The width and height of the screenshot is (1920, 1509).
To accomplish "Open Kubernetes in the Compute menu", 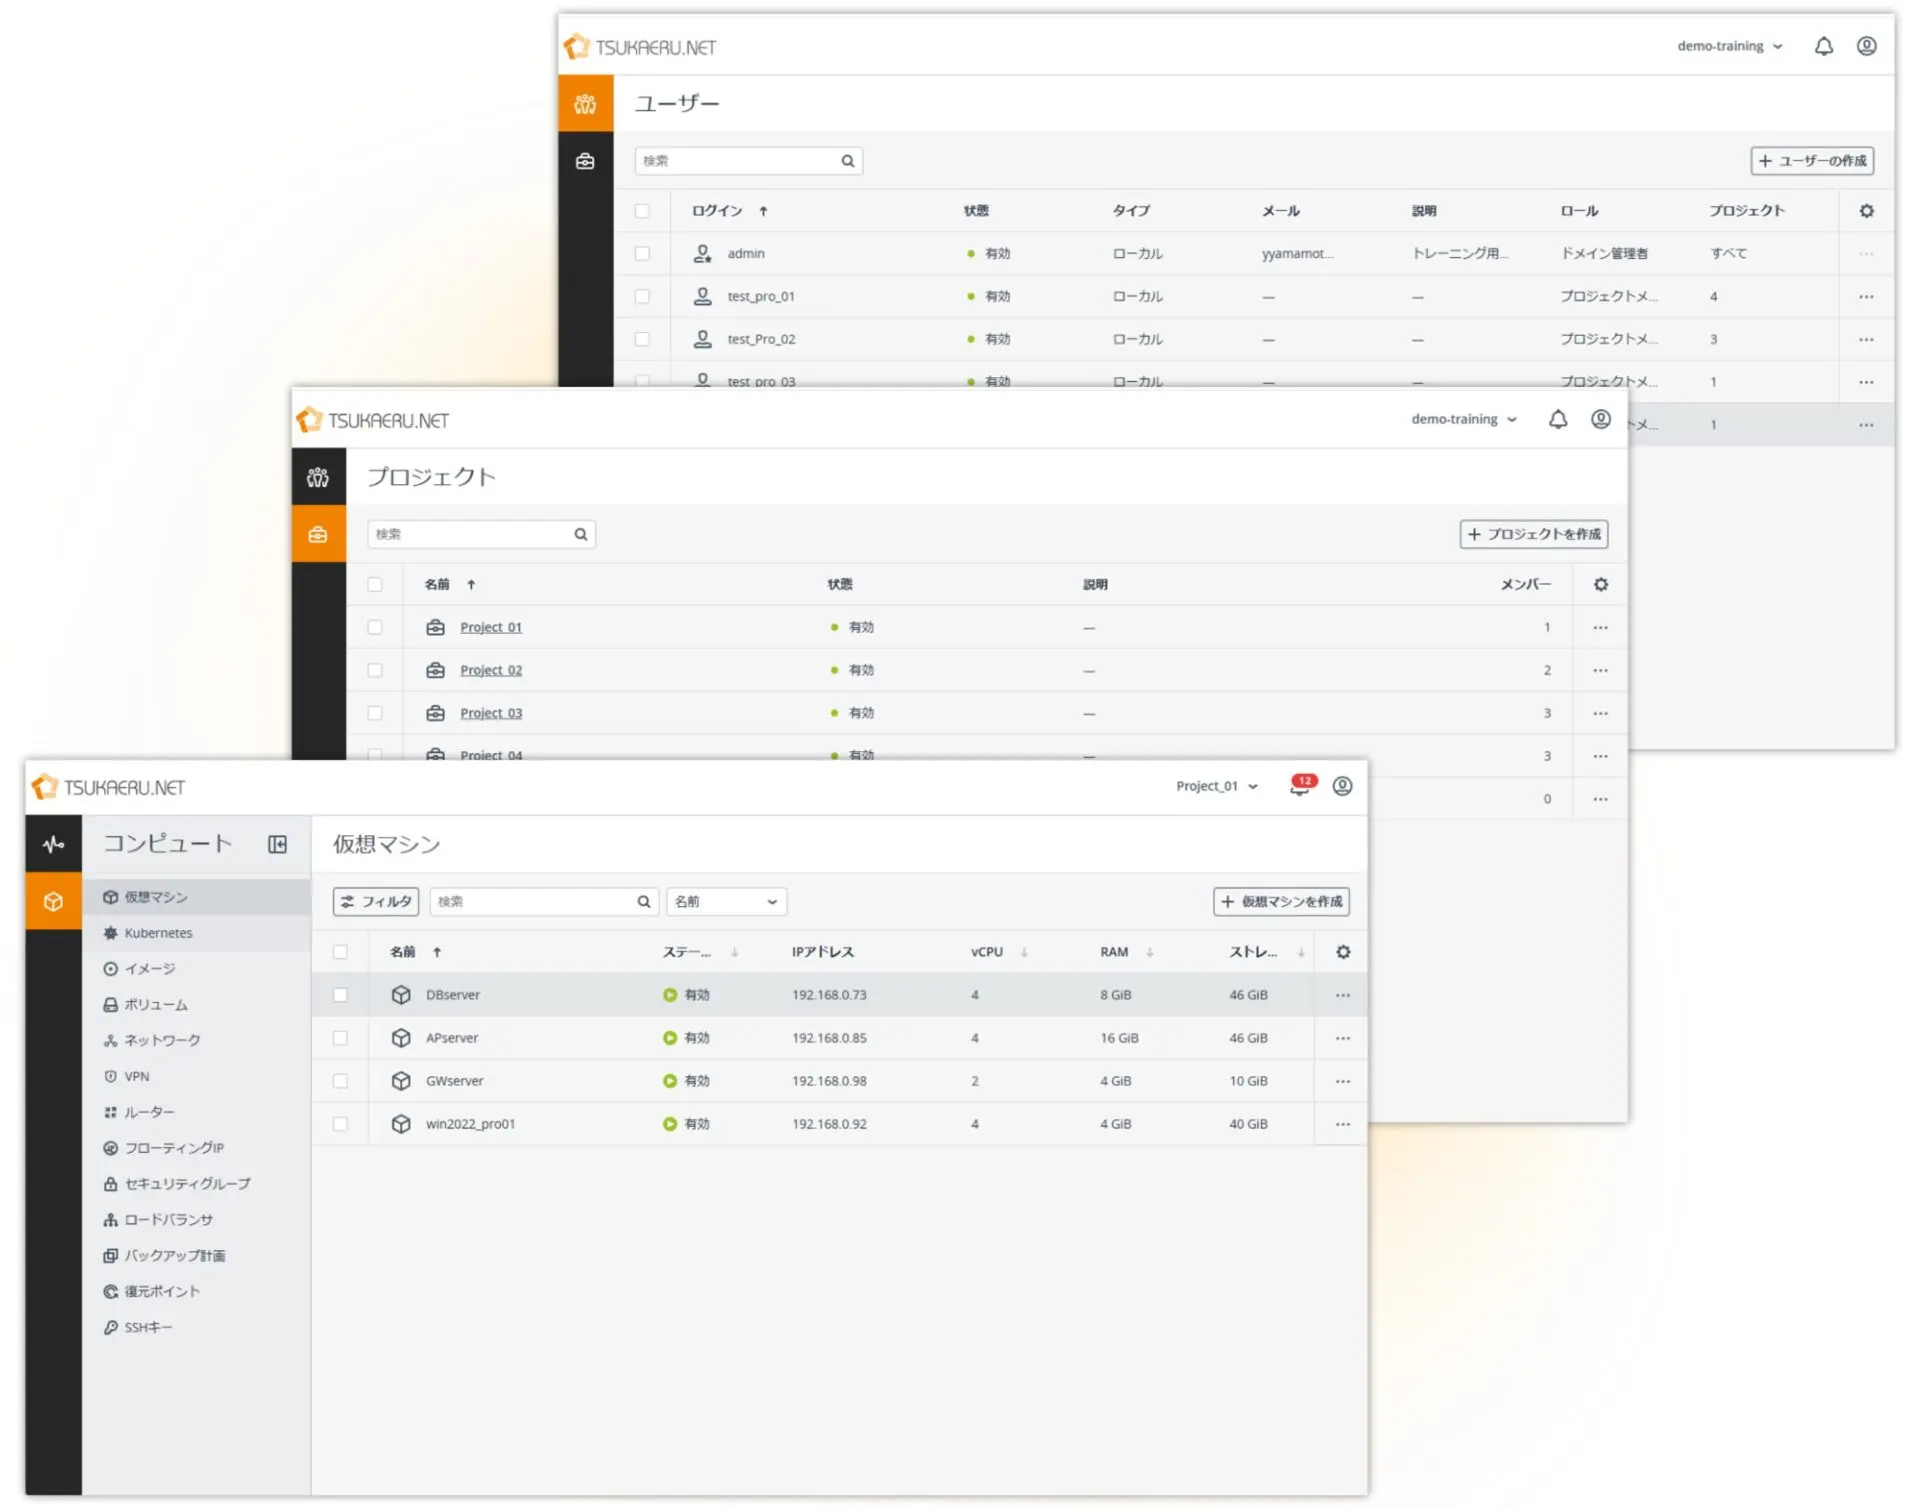I will (158, 933).
